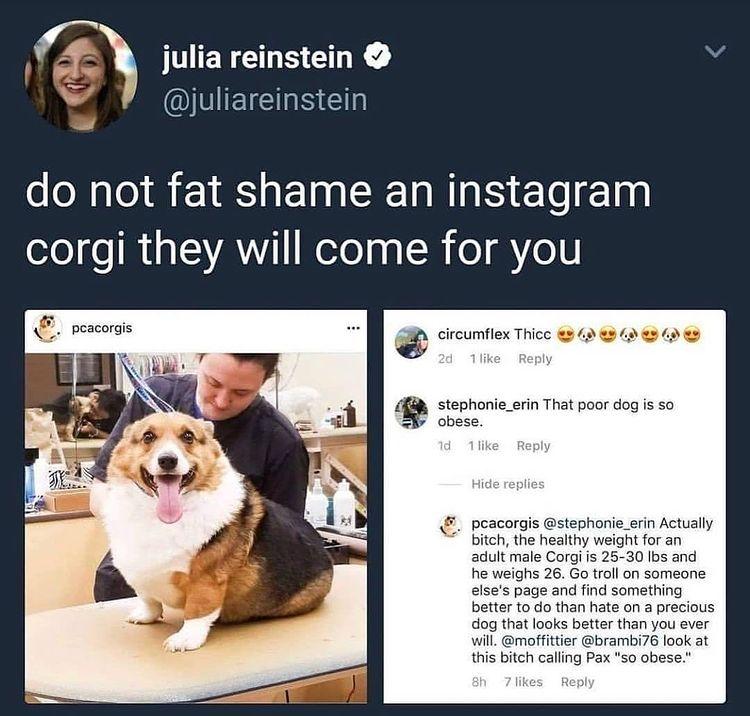Open the three-dot menu on pcacorgis post
Viewport: 750px width, 716px height.
click(x=353, y=328)
